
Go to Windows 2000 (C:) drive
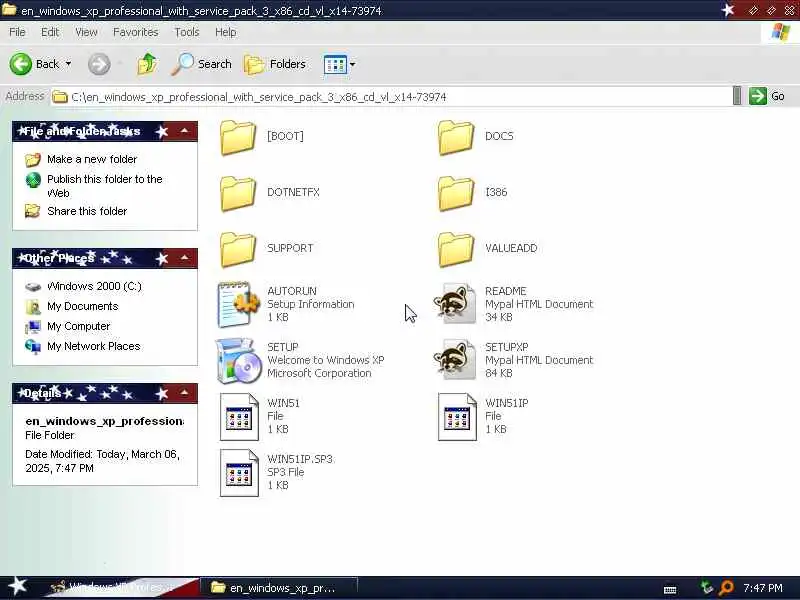(x=94, y=286)
